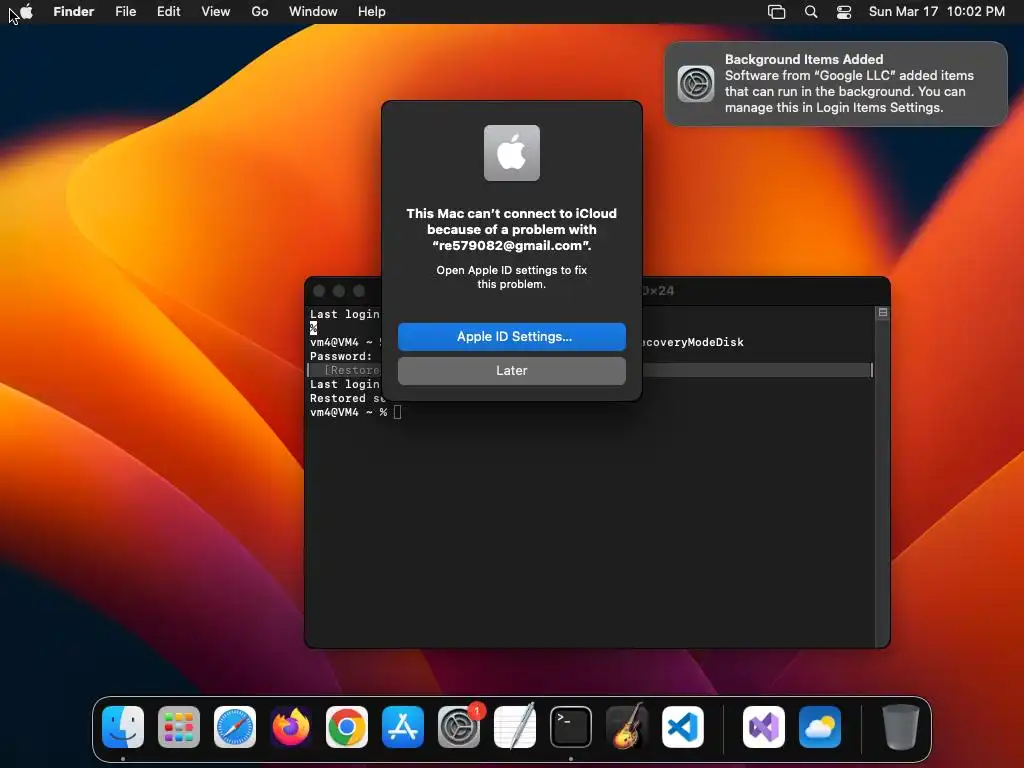Open the Background Items Added notification

(836, 84)
